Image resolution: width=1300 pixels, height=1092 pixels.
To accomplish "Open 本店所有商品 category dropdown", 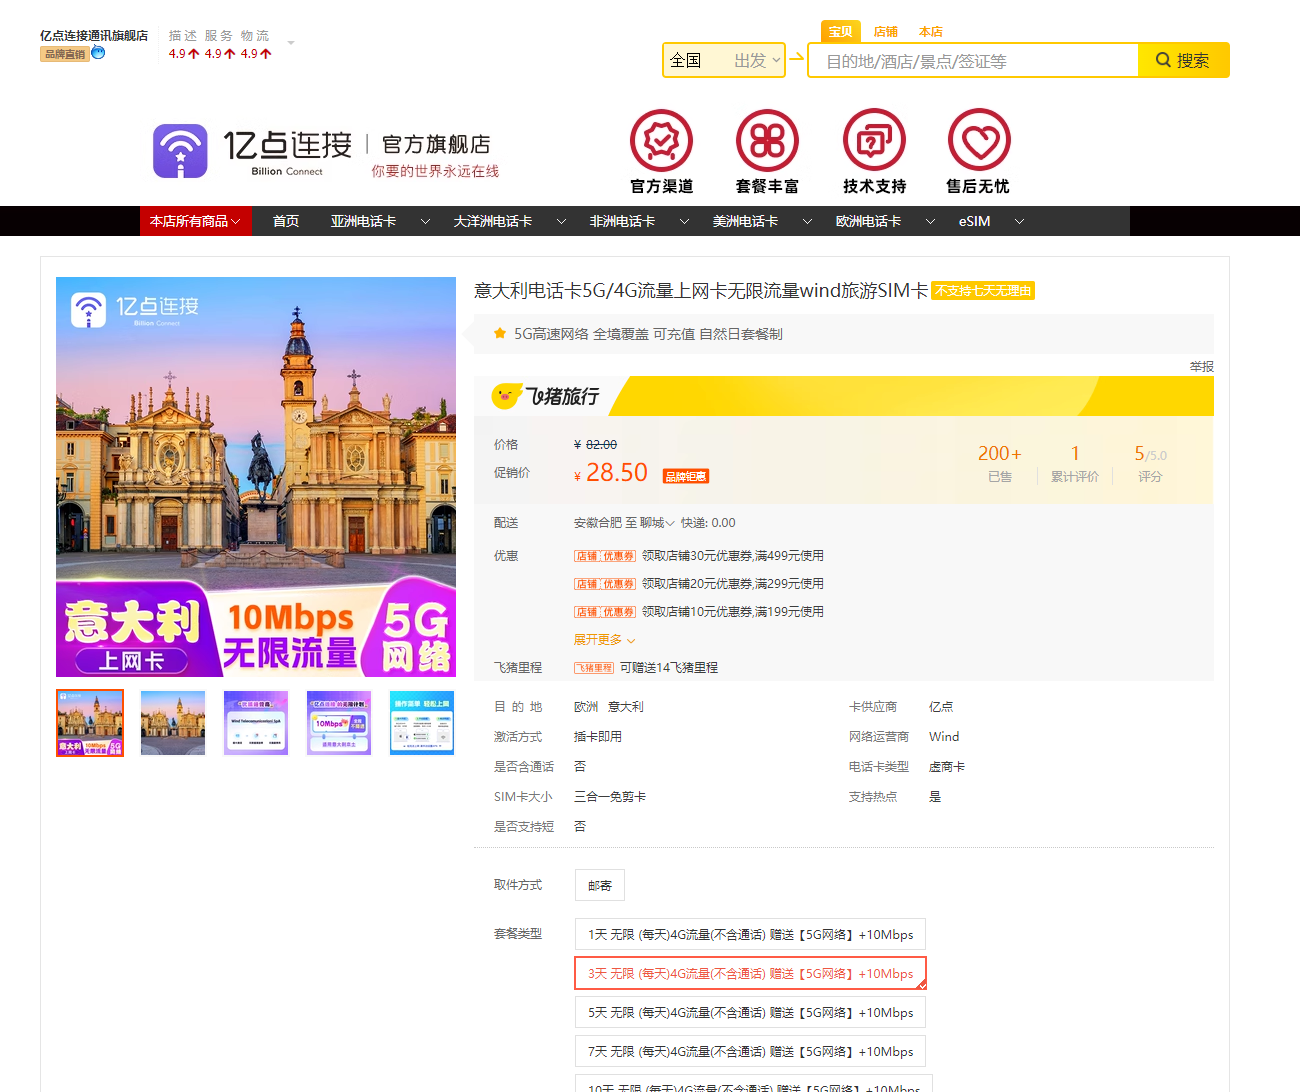I will pos(195,221).
